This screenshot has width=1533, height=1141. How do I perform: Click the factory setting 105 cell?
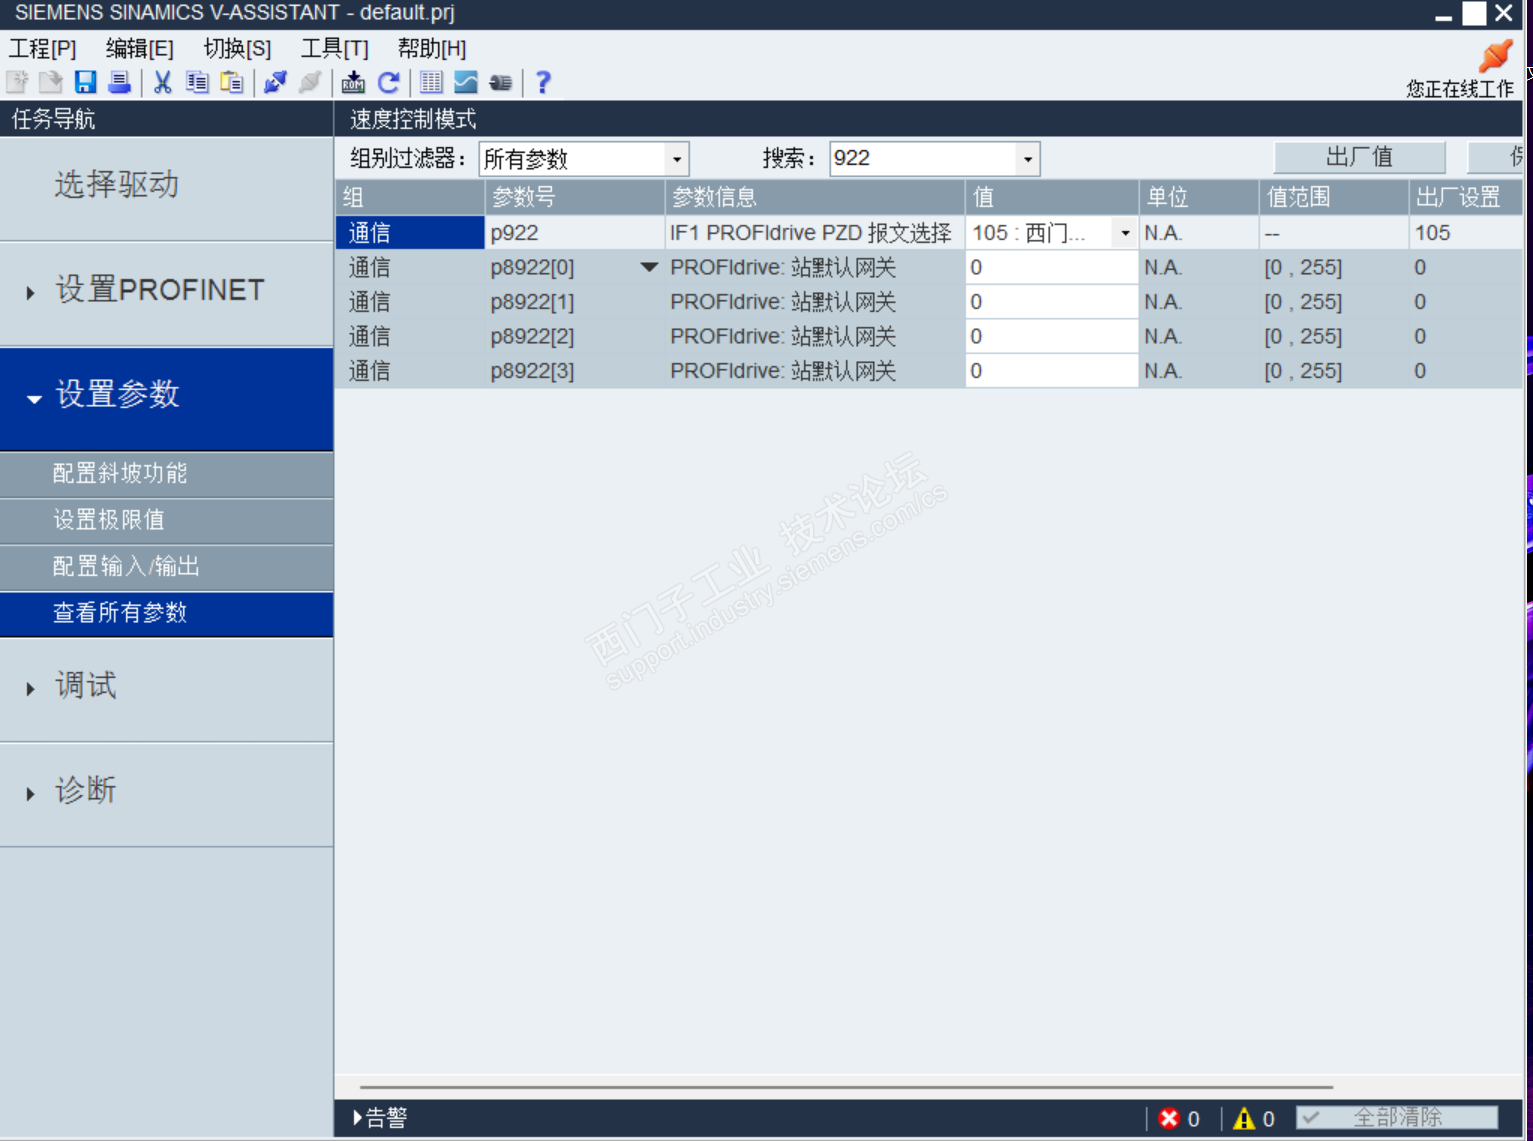coord(1465,233)
